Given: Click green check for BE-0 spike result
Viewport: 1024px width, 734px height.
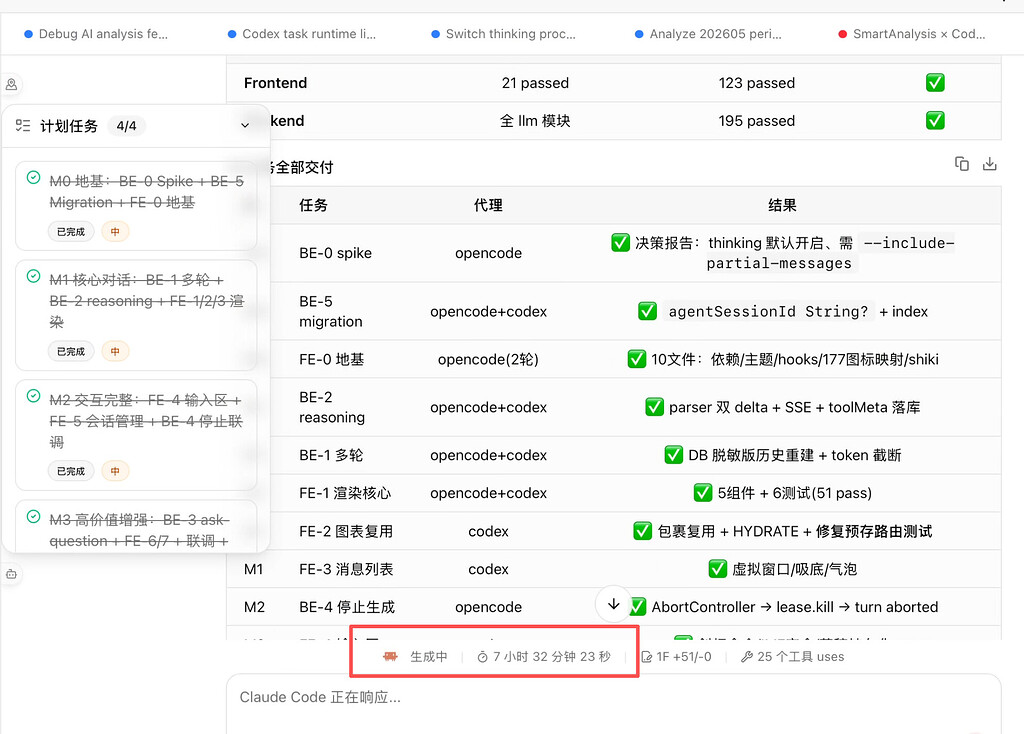Looking at the screenshot, I should 620,242.
